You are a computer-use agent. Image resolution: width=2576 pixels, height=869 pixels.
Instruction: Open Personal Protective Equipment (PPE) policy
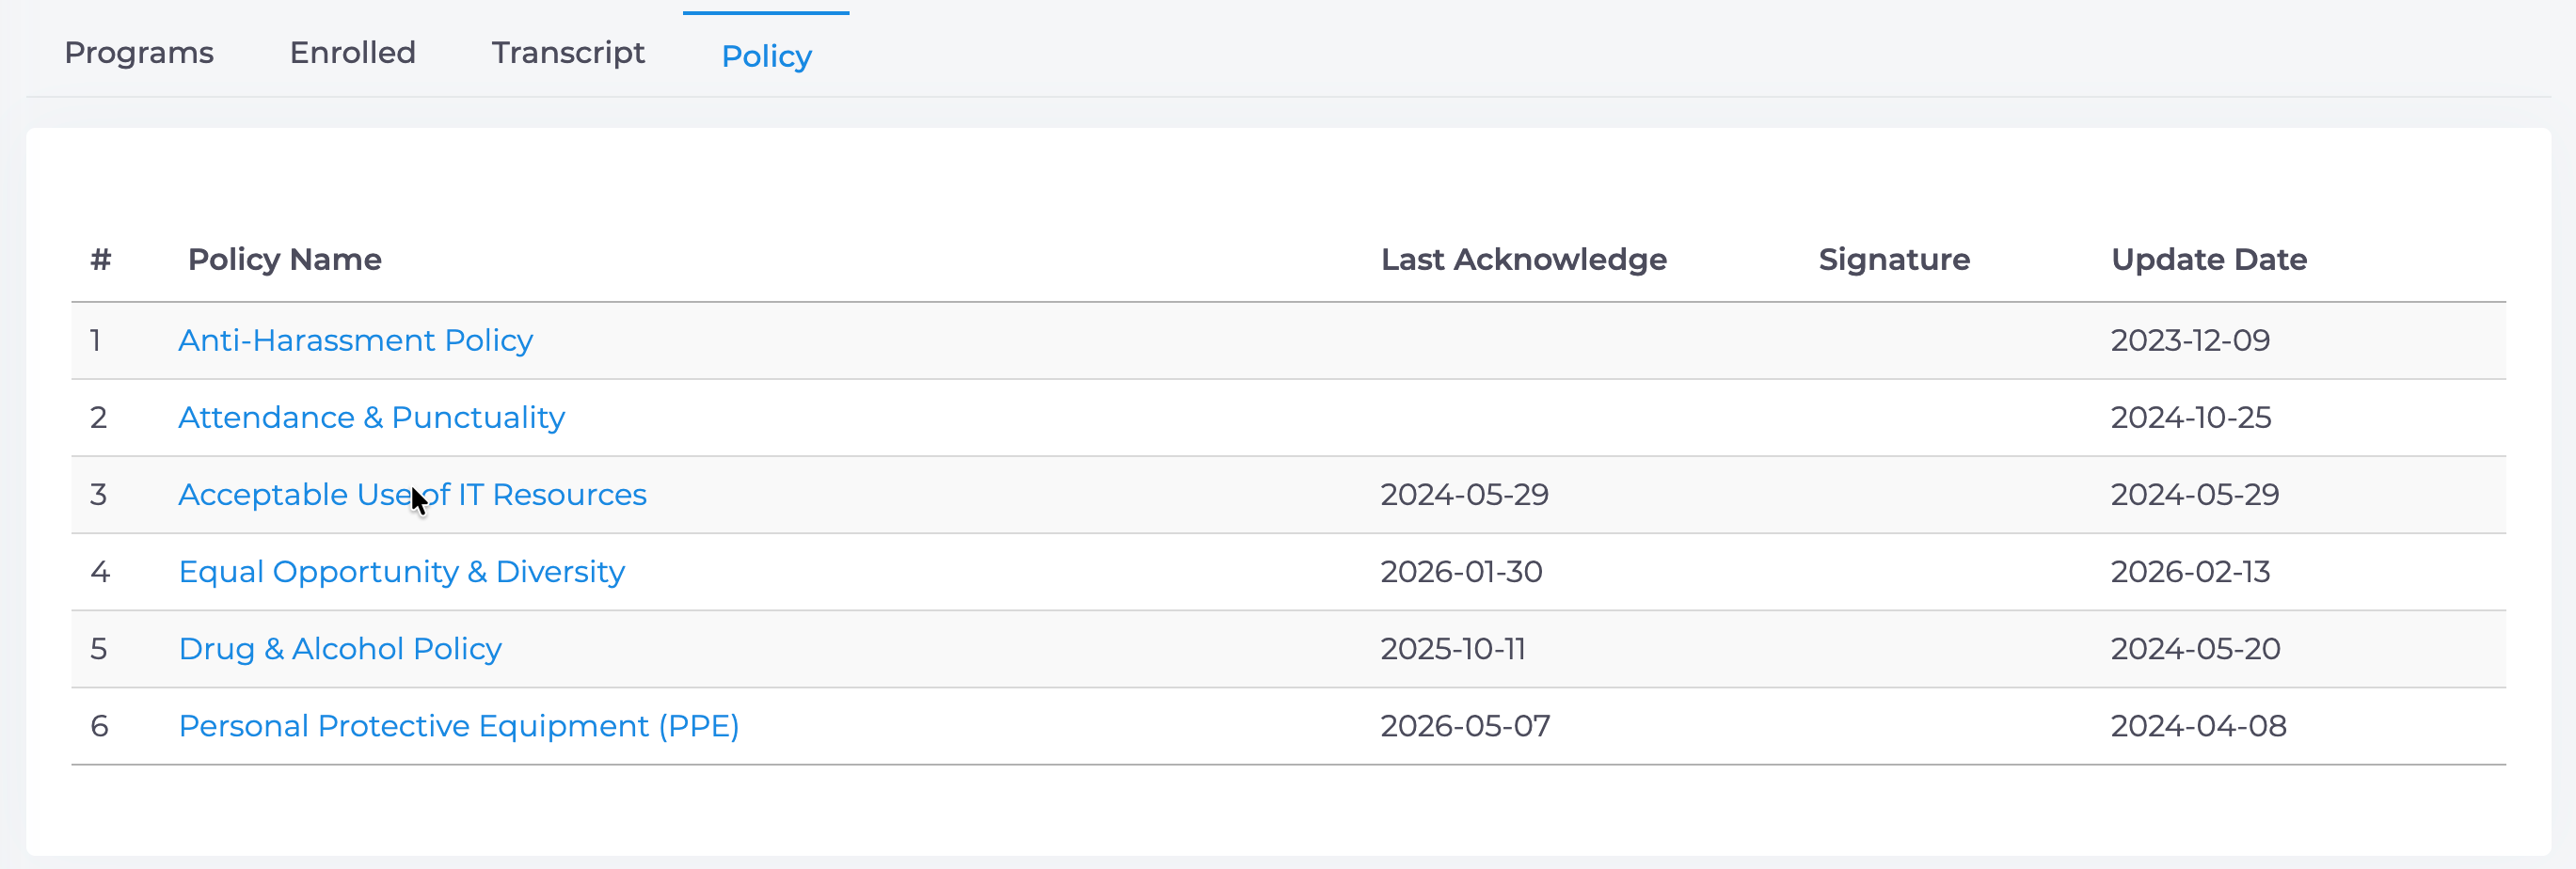(459, 726)
